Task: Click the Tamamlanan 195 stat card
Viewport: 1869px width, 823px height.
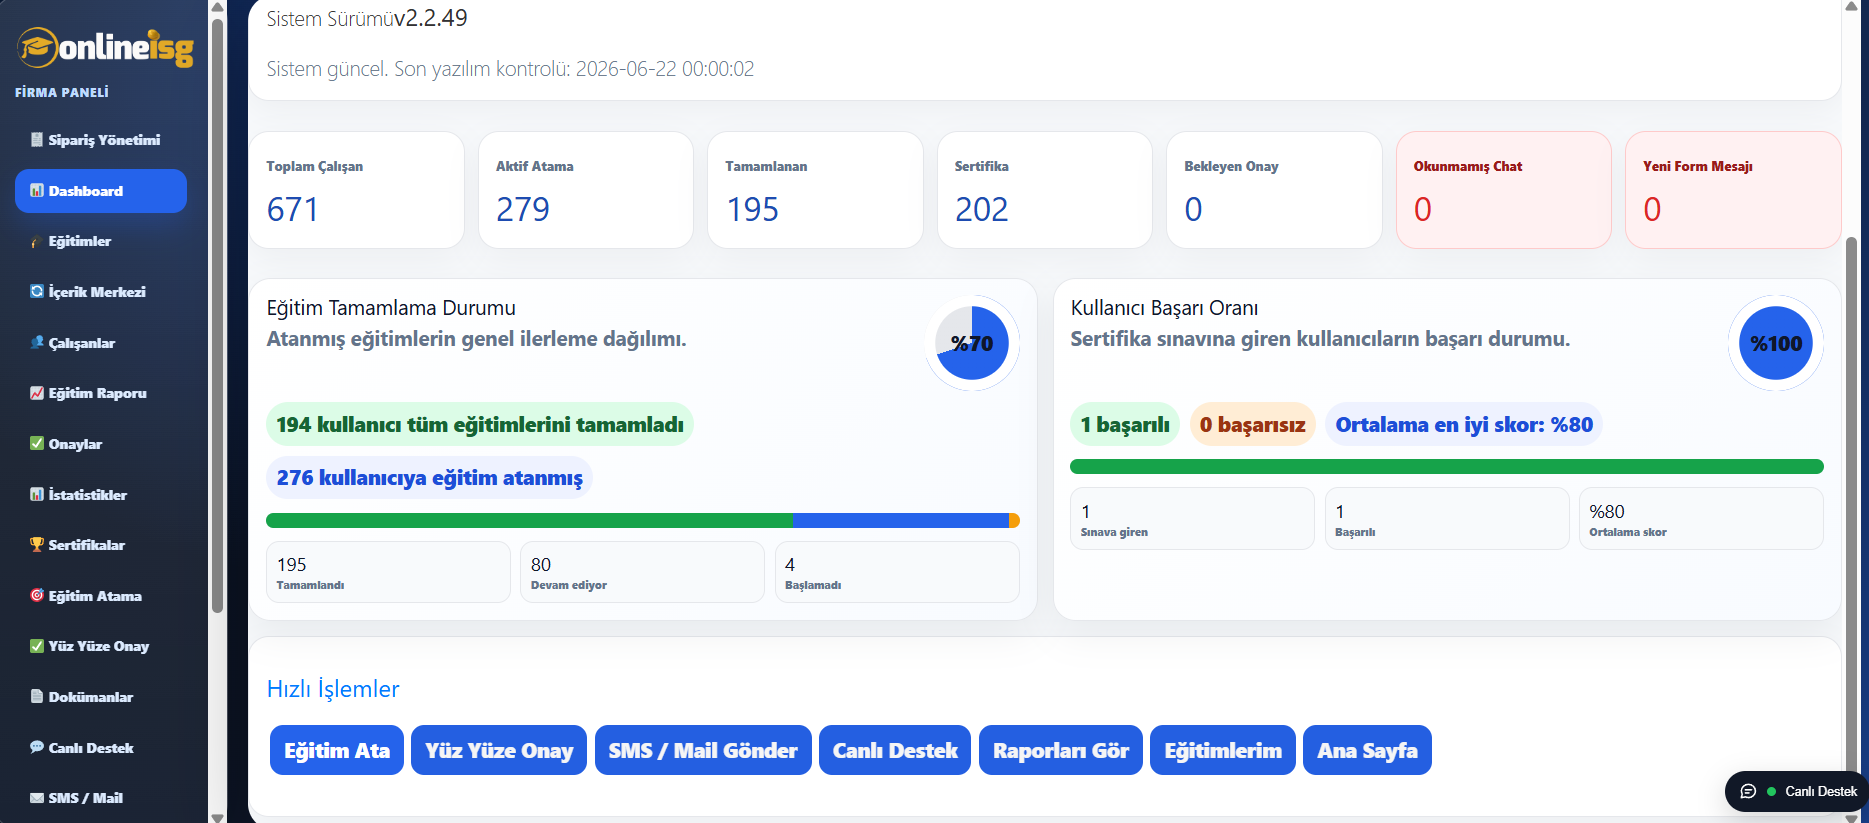Action: (815, 190)
